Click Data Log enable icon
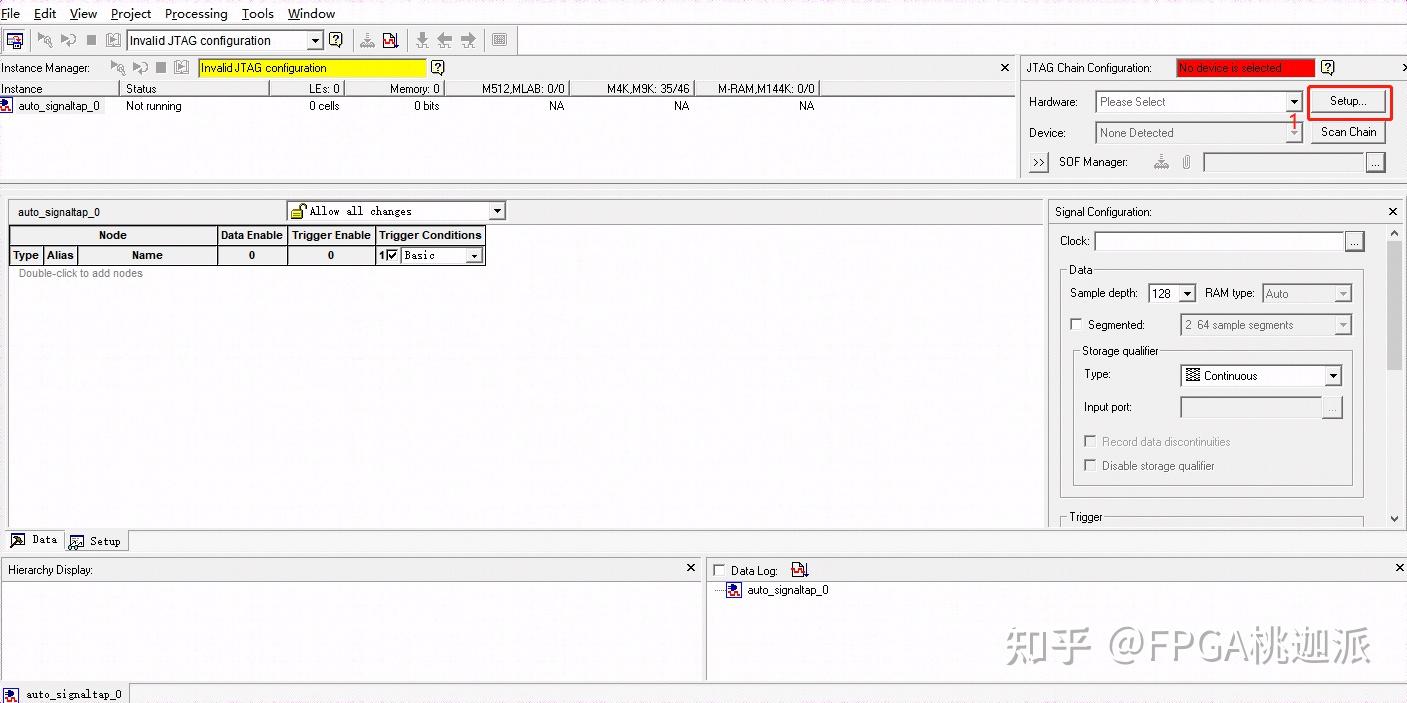This screenshot has height=703, width=1407. point(799,570)
